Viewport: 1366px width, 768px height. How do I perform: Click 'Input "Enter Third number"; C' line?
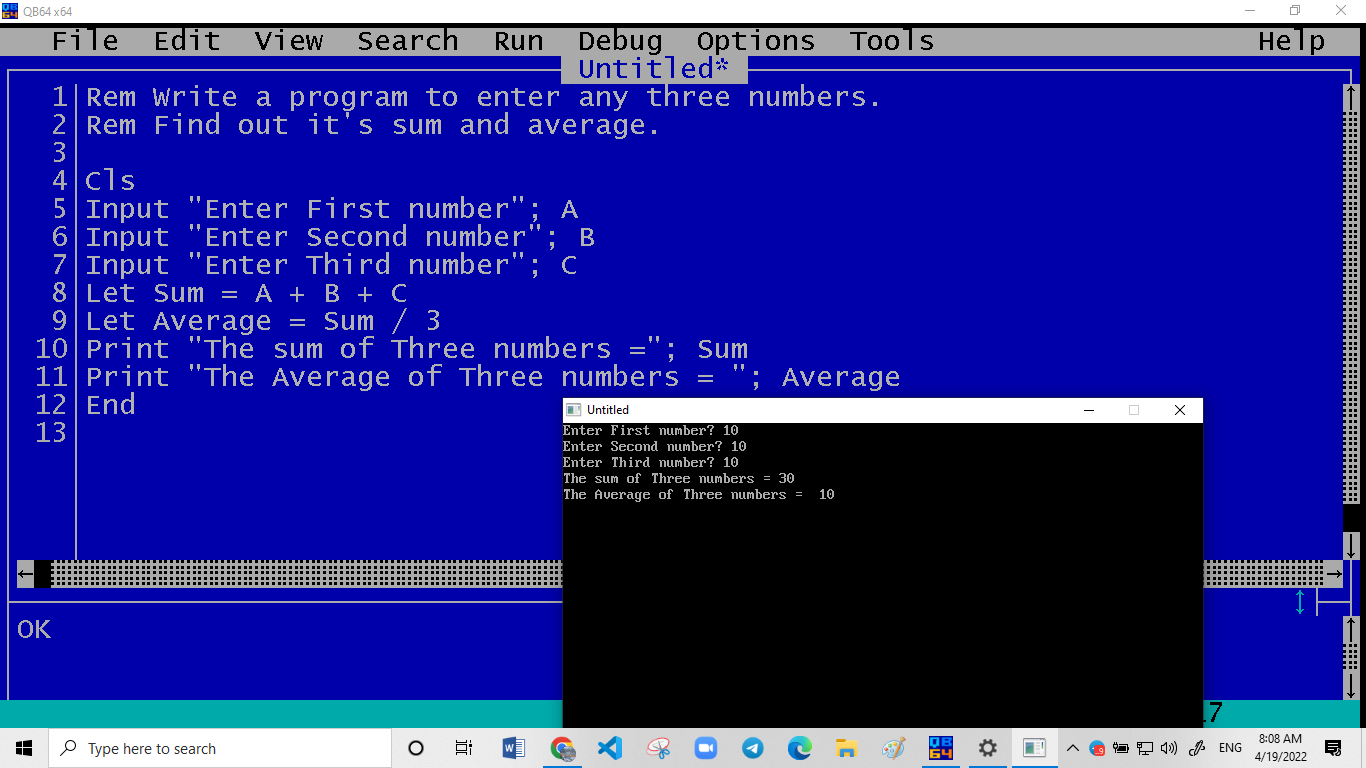(x=331, y=265)
